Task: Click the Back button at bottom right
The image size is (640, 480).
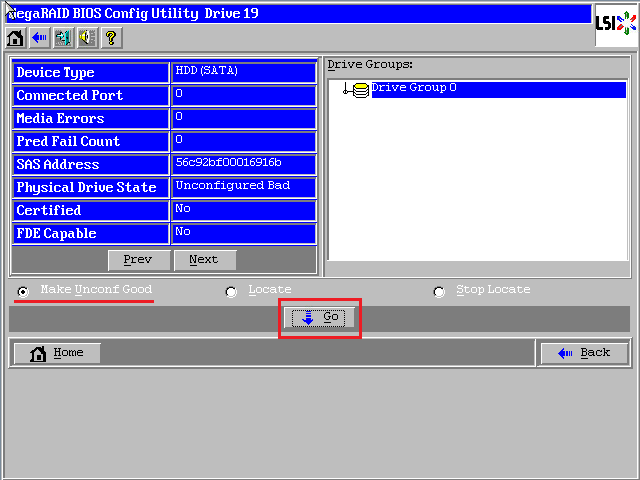Action: [x=584, y=353]
